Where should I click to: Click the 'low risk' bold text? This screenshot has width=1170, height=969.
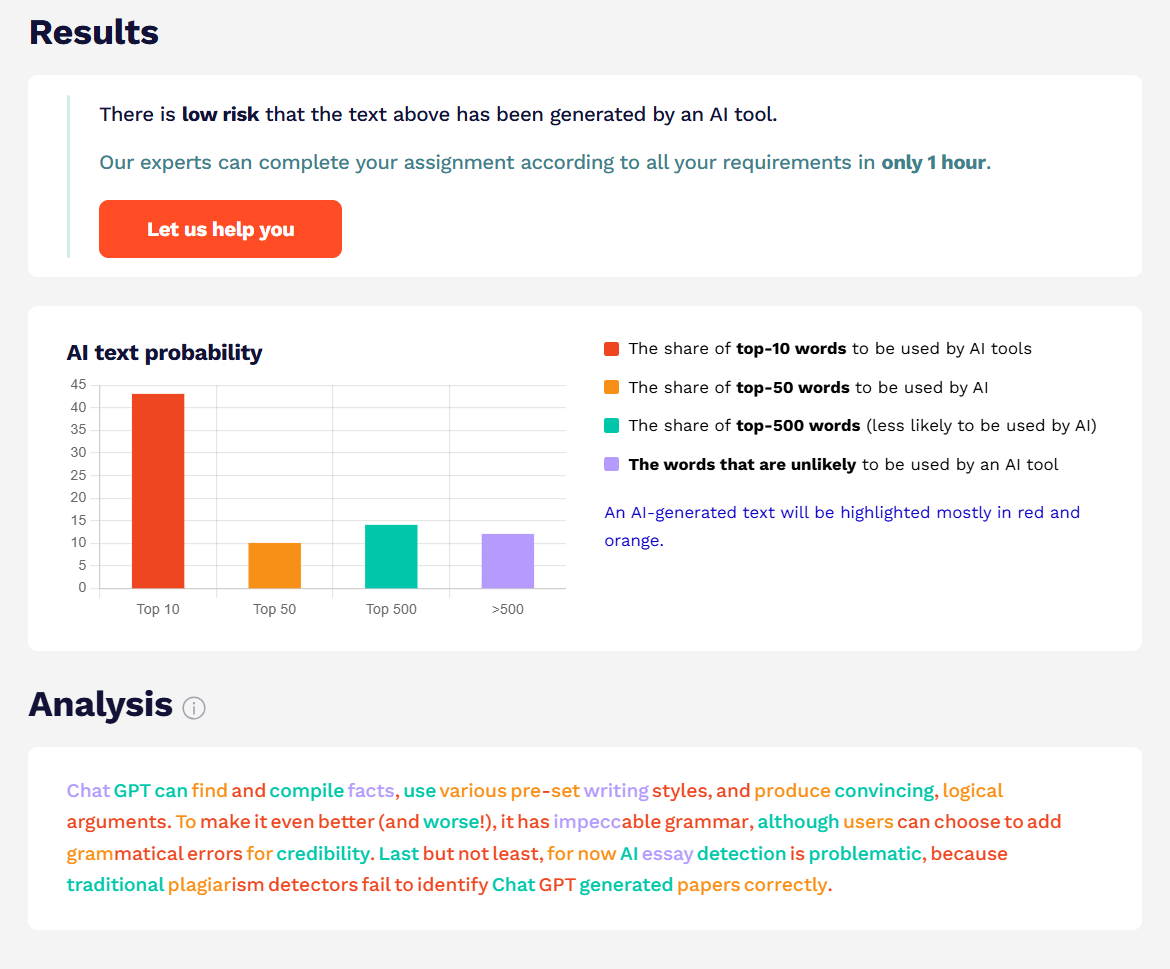pyautogui.click(x=220, y=114)
